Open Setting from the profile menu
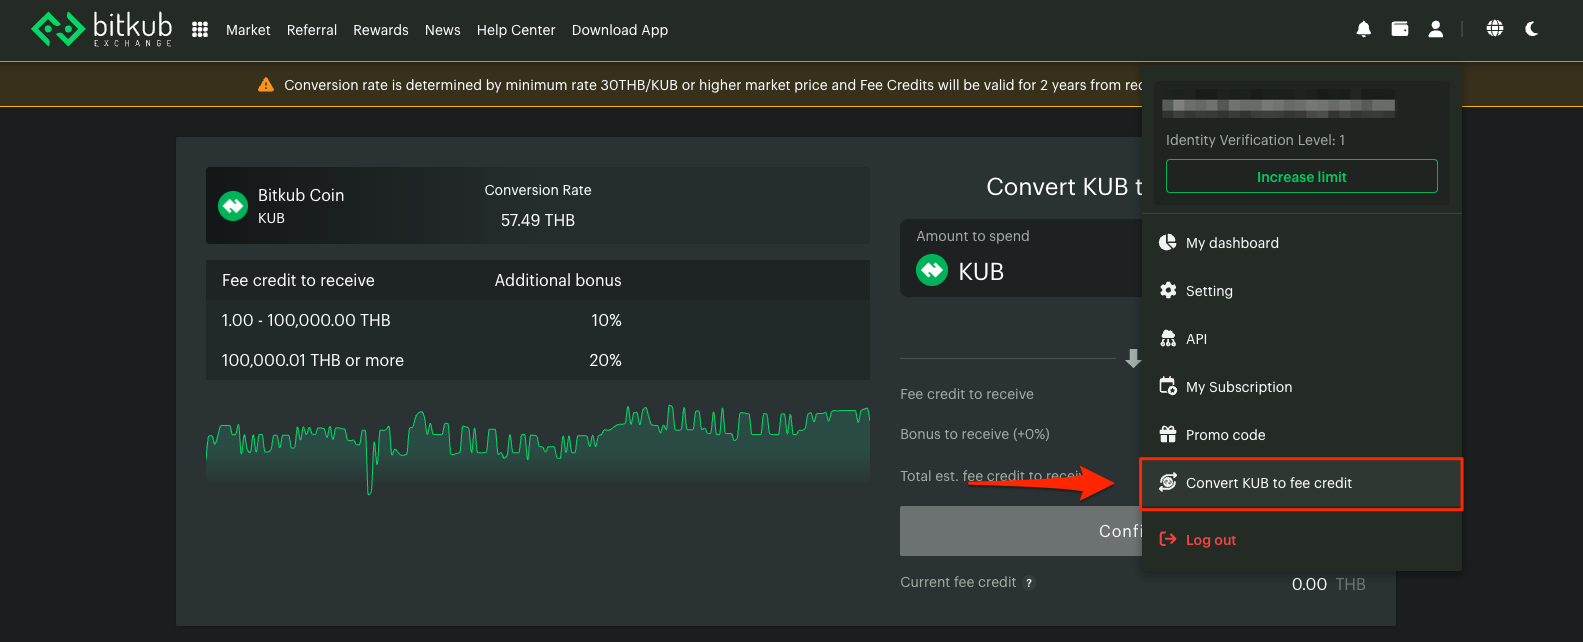Viewport: 1583px width, 642px height. pyautogui.click(x=1301, y=290)
